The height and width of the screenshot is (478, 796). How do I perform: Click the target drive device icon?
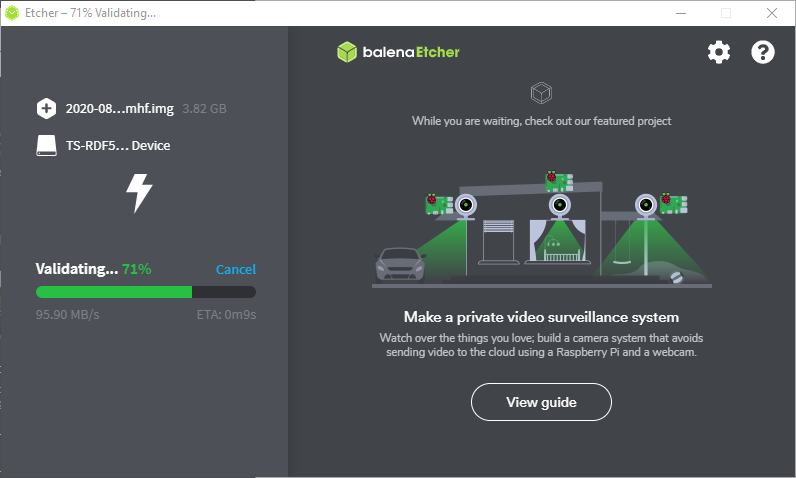[46, 145]
